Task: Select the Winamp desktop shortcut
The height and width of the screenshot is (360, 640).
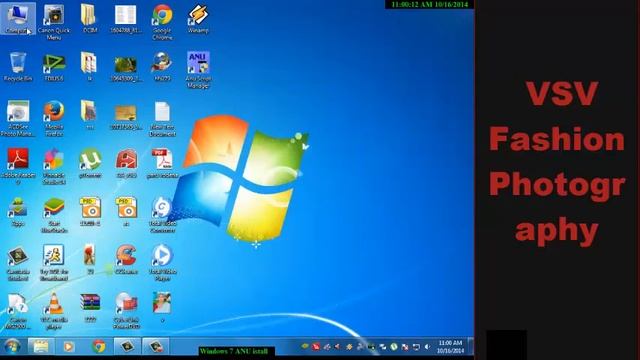Action: 198,18
